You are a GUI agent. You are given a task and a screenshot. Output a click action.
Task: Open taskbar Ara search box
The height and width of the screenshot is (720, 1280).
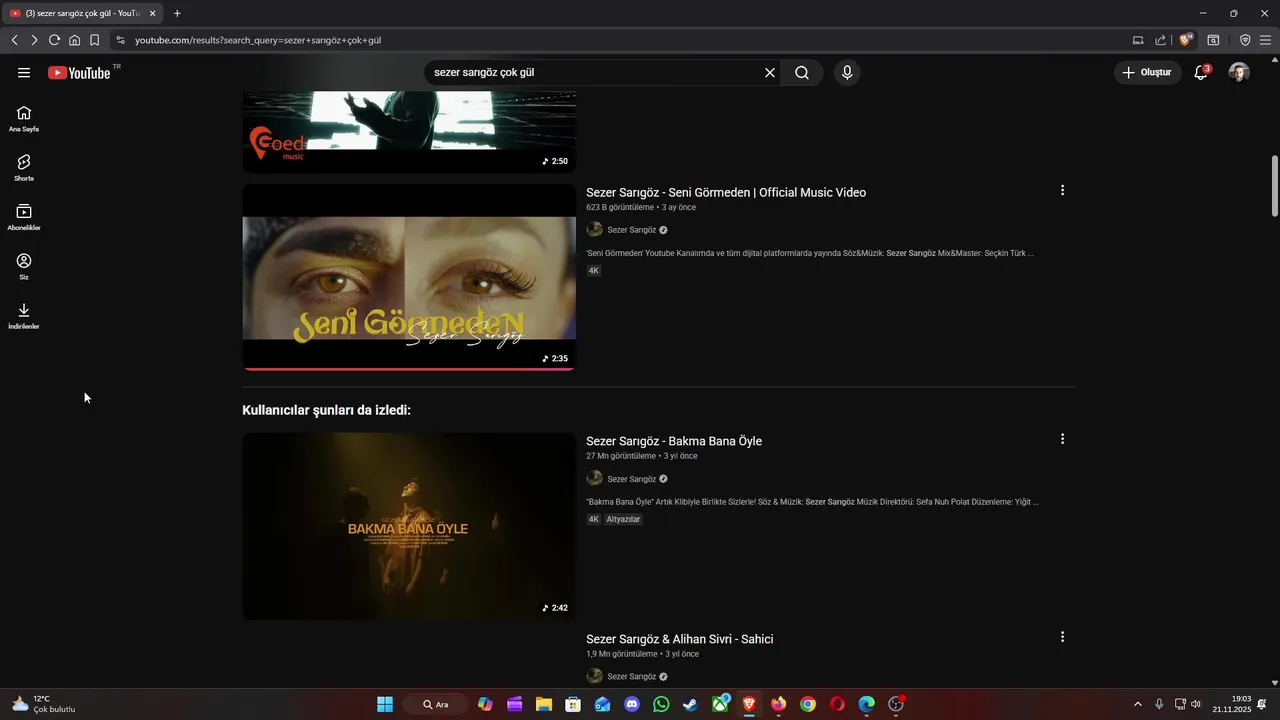coord(435,704)
